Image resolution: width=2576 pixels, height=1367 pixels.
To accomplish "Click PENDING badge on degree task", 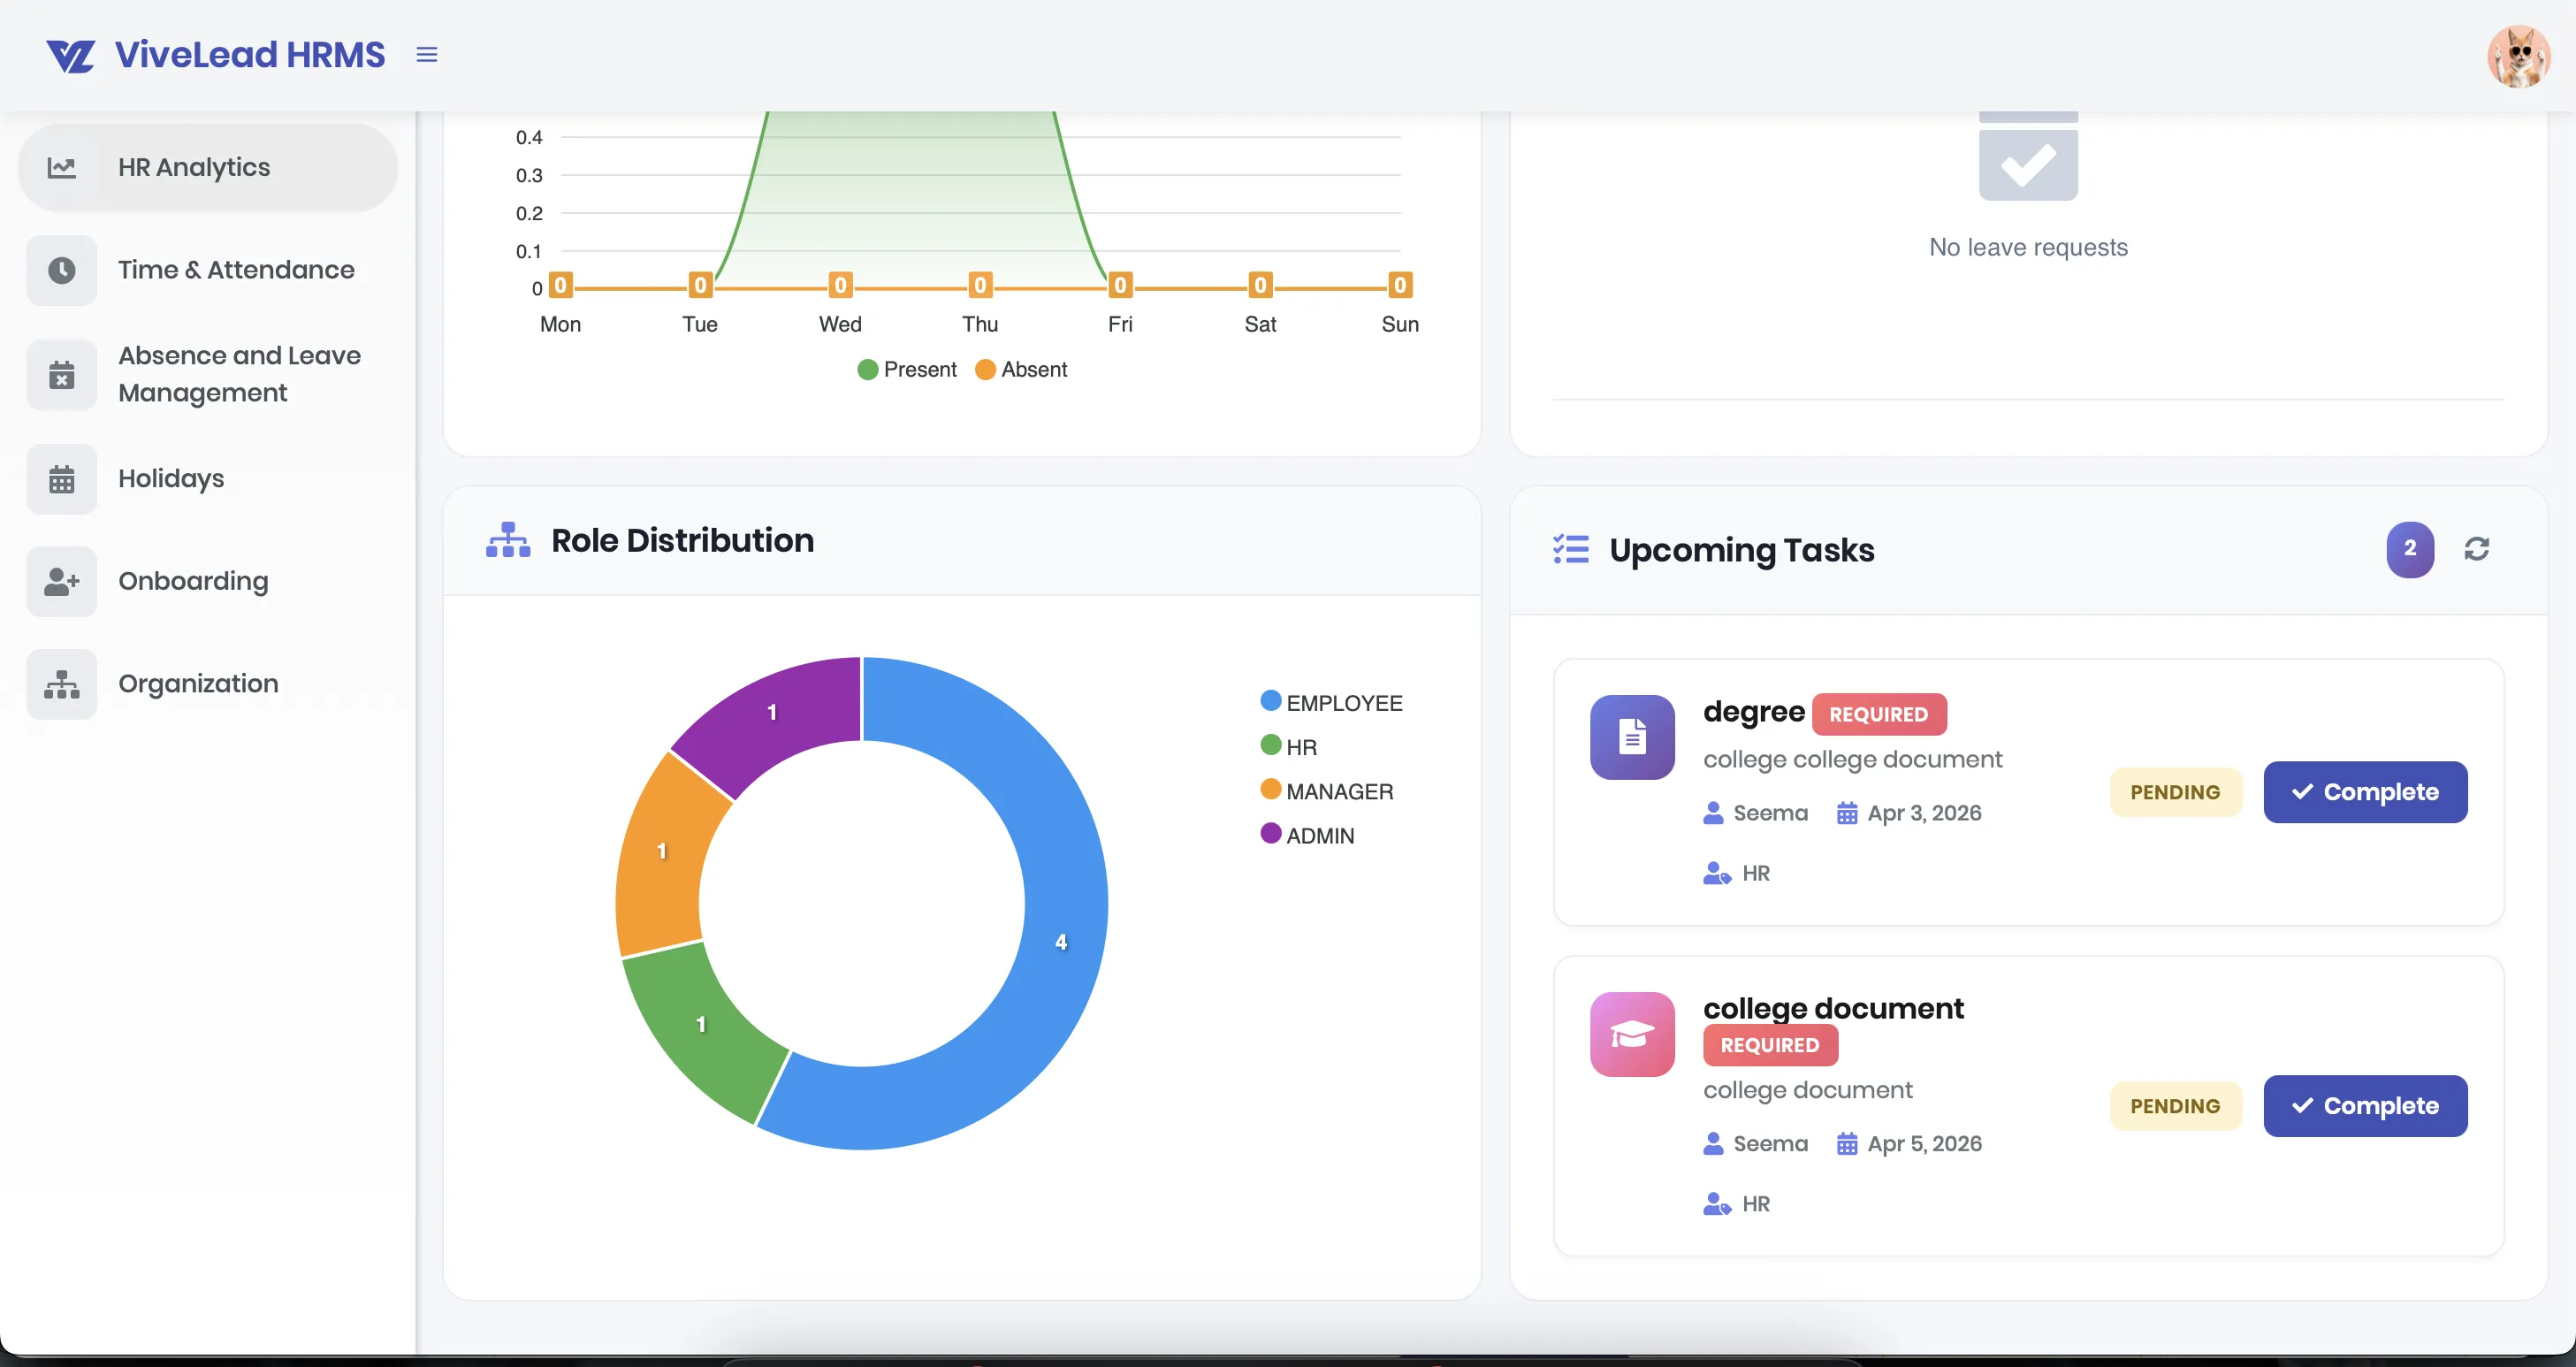I will pos(2175,792).
